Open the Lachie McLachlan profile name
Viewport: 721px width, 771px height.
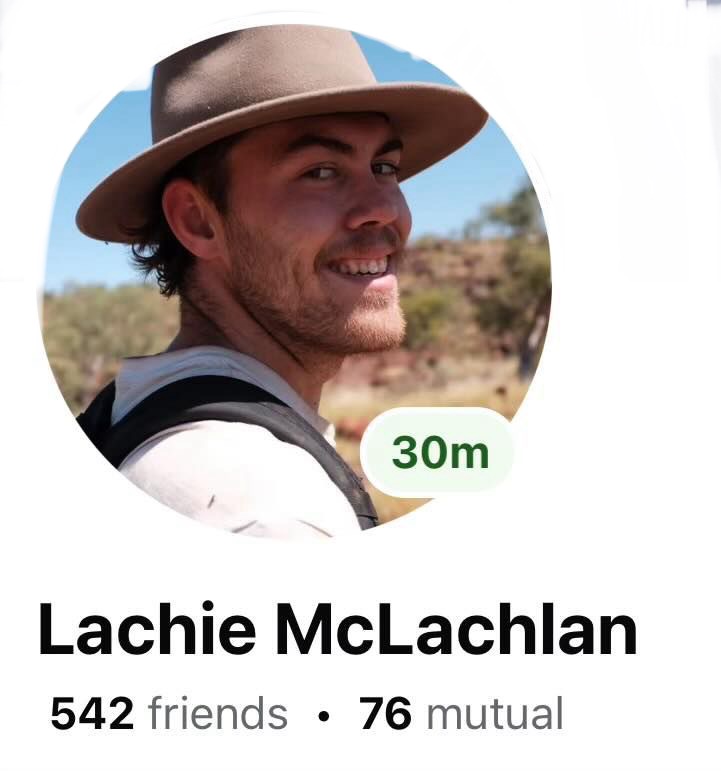coord(338,630)
